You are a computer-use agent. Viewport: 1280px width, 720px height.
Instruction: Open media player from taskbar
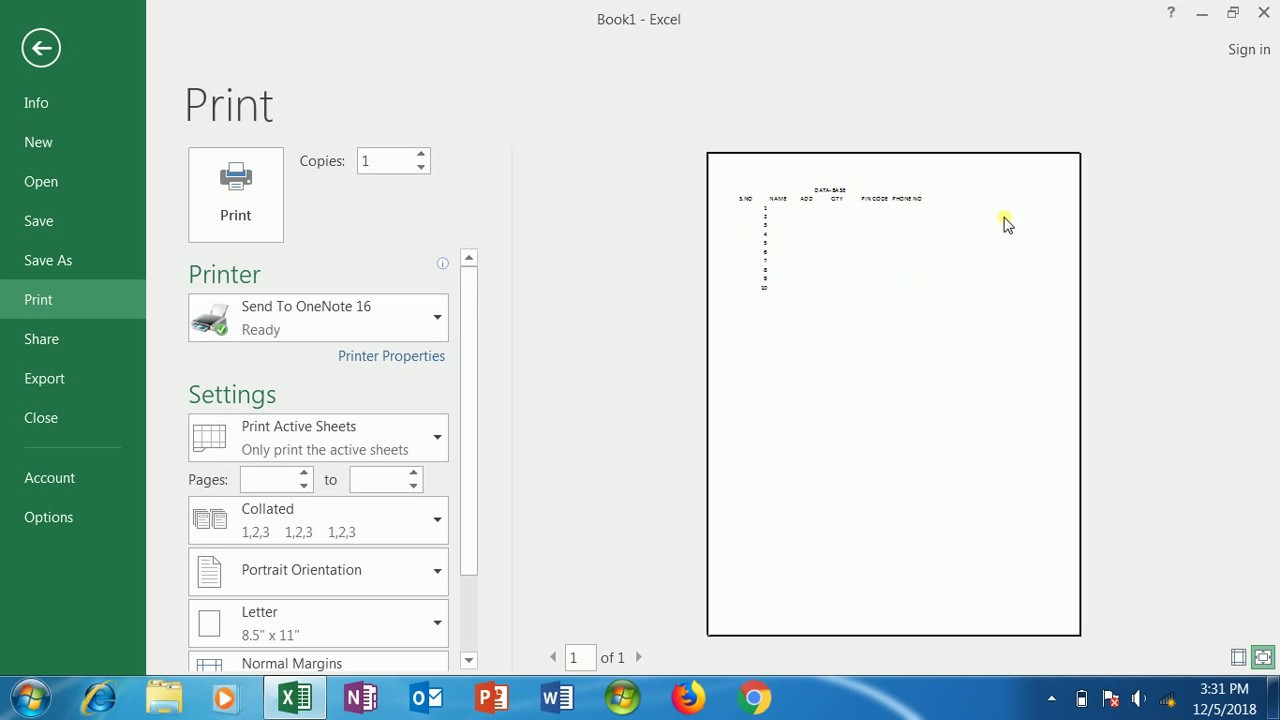224,697
